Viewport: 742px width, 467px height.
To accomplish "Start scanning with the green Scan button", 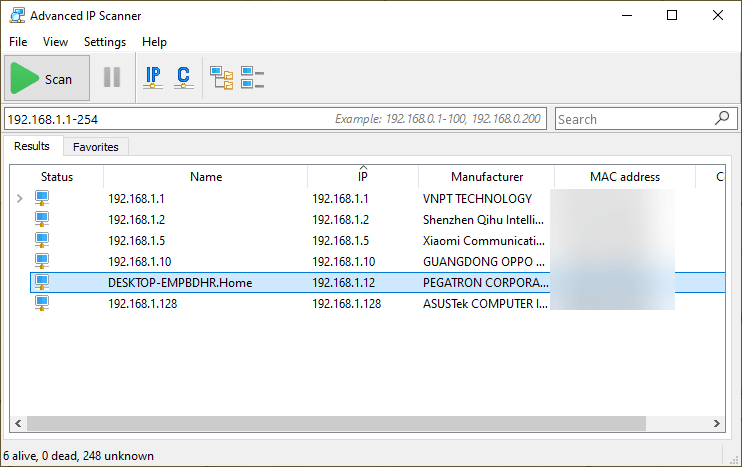I will [46, 79].
